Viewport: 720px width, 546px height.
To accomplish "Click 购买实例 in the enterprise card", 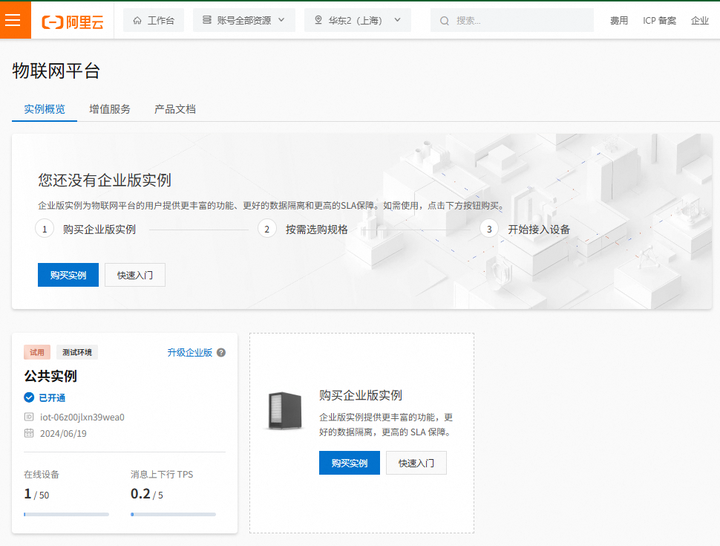I will pyautogui.click(x=349, y=463).
